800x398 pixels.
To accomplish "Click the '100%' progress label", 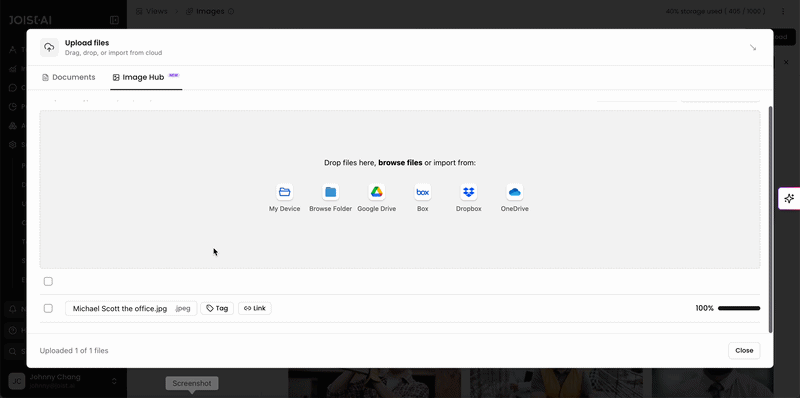I will pyautogui.click(x=704, y=308).
